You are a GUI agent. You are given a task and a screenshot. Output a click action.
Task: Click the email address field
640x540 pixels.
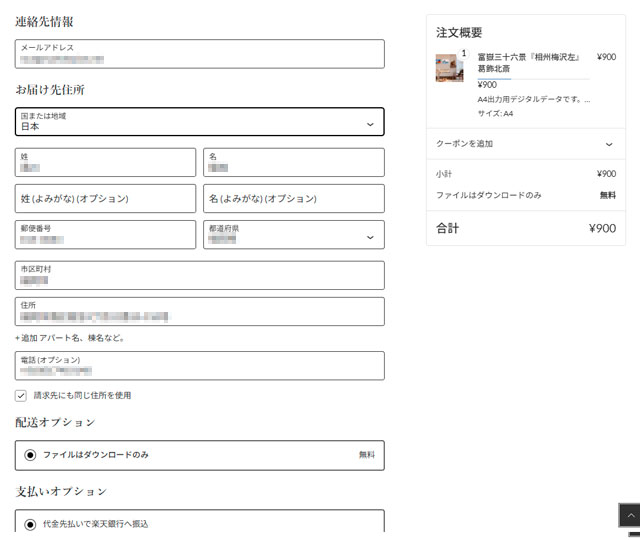(200, 54)
